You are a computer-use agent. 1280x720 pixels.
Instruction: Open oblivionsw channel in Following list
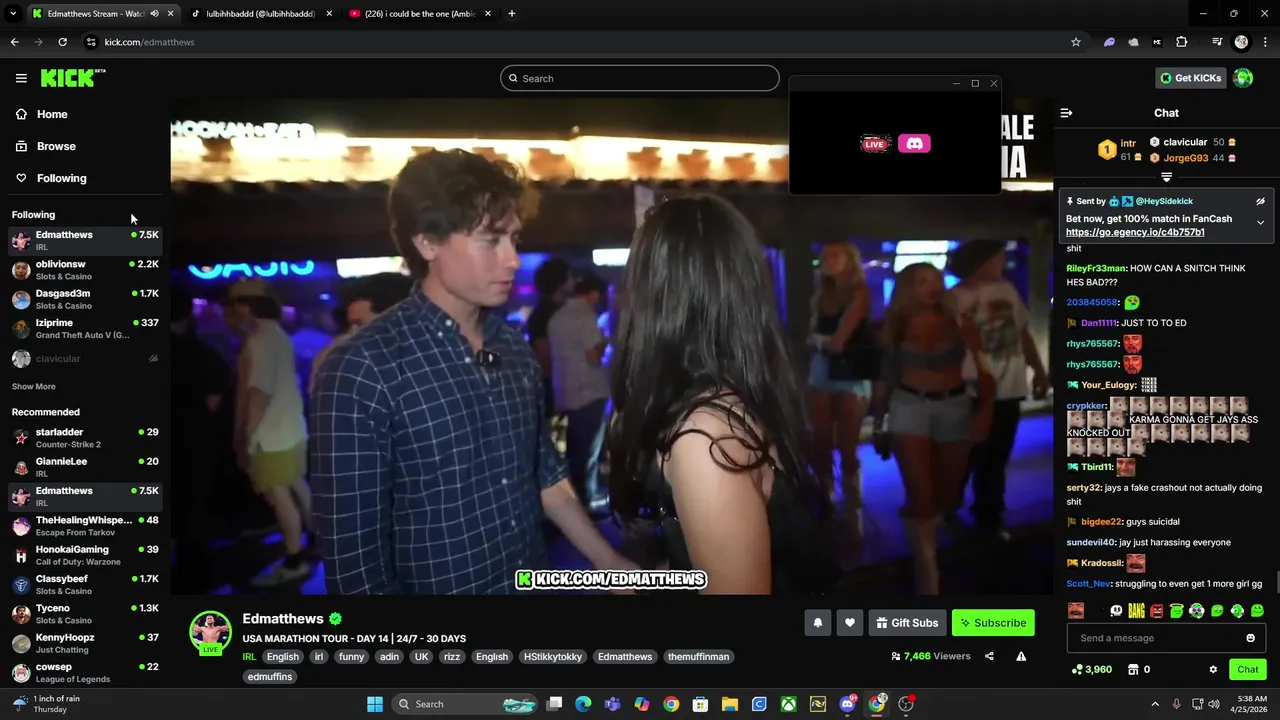(x=85, y=270)
